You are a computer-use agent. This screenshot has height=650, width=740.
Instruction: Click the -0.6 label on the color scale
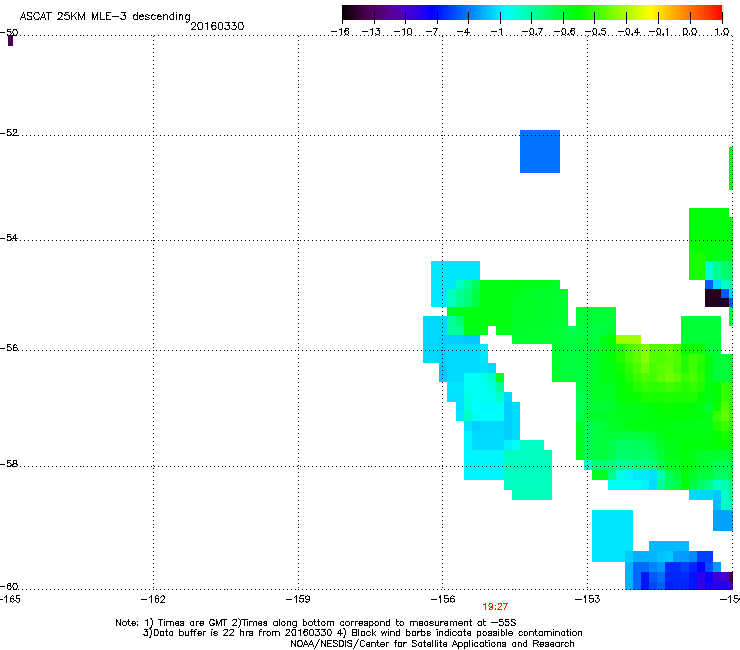564,32
